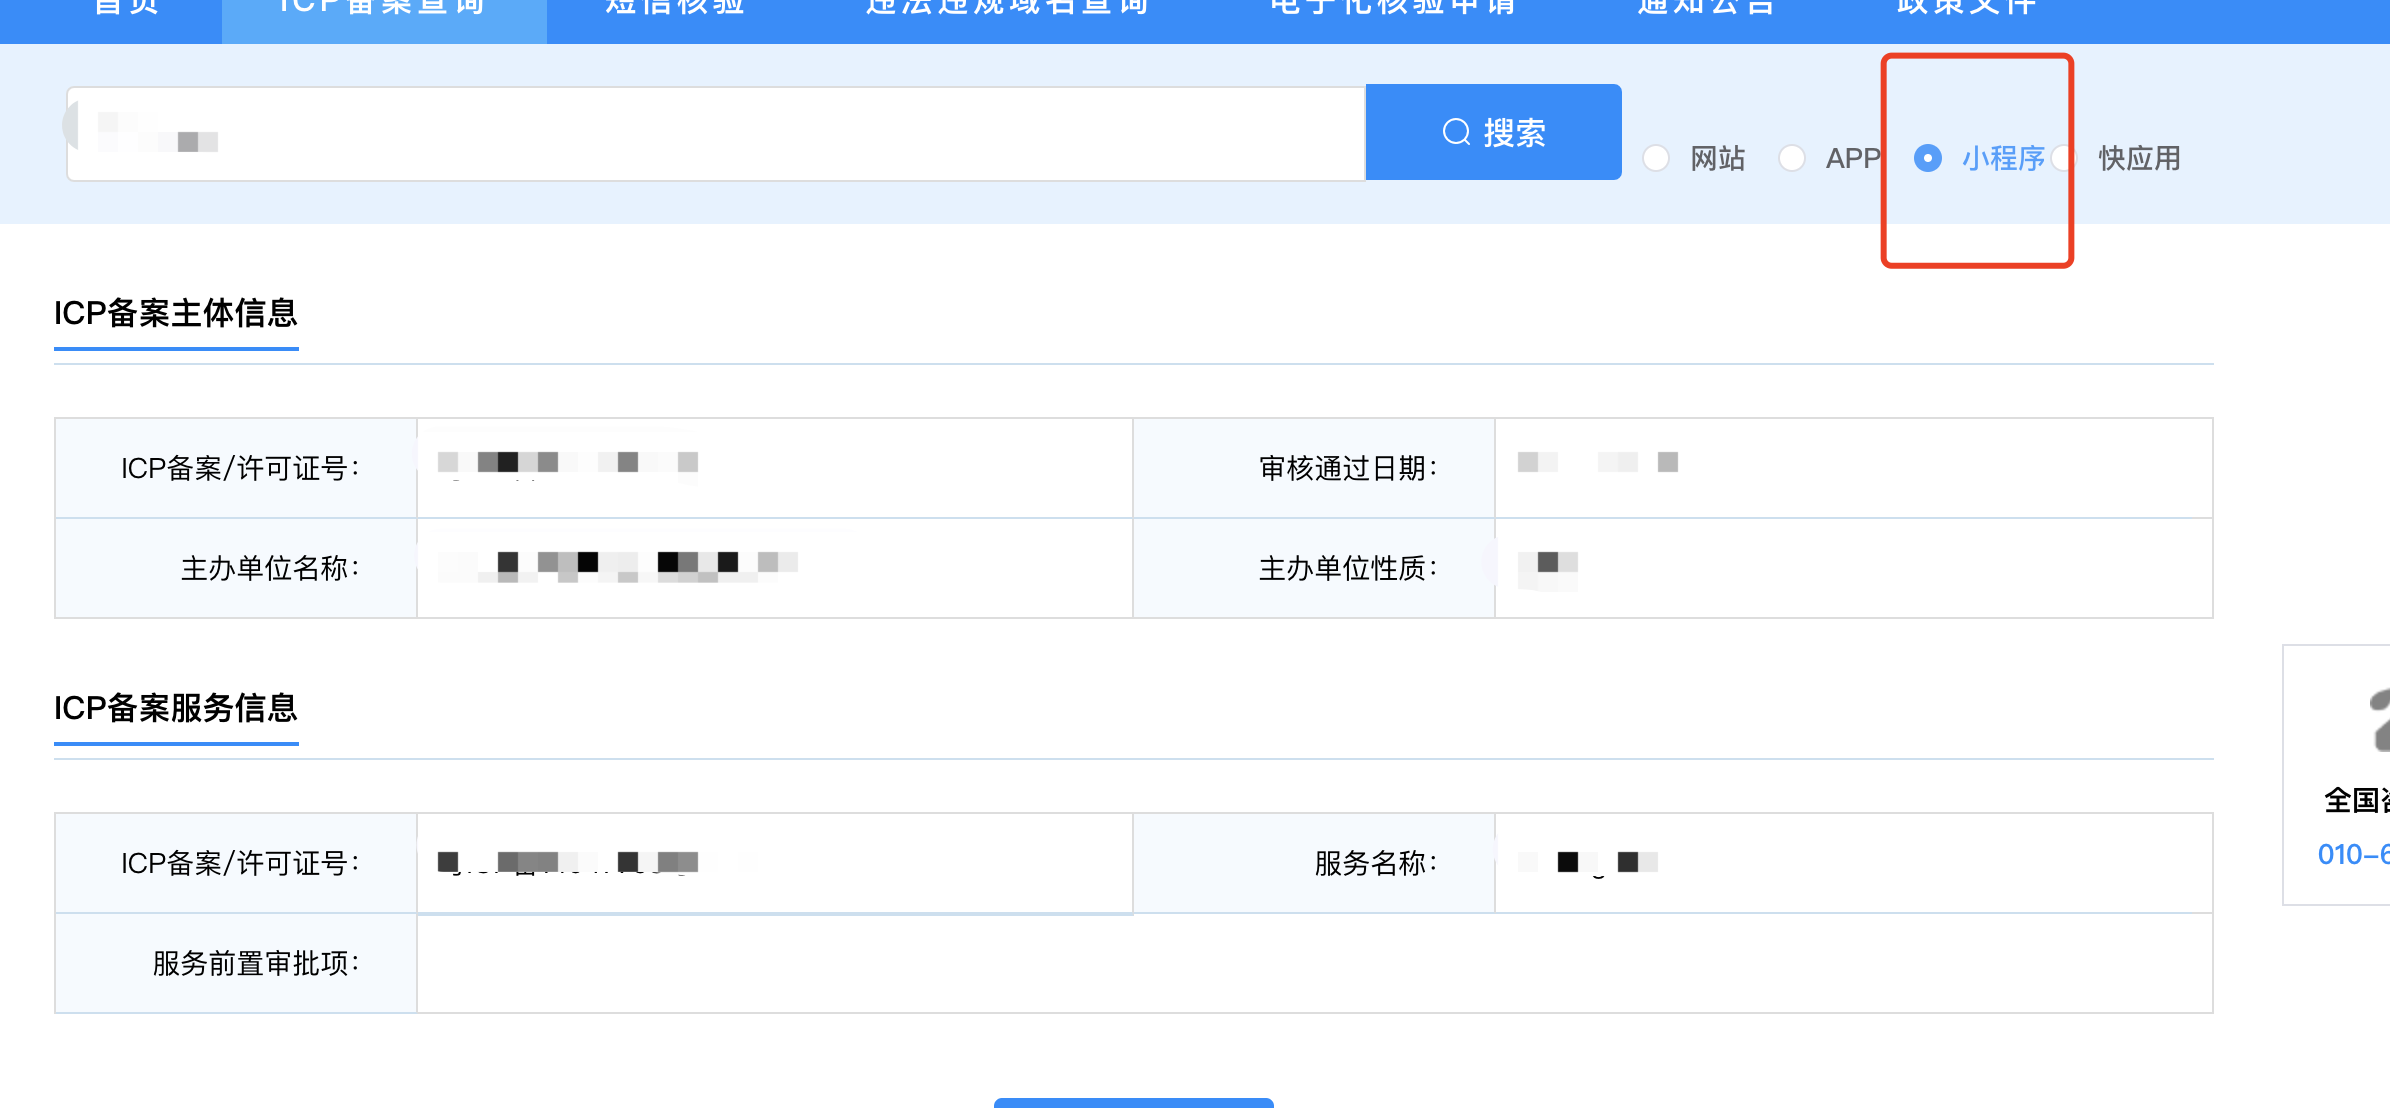The image size is (2390, 1108).
Task: Select the 网站 radio button
Action: (1656, 158)
